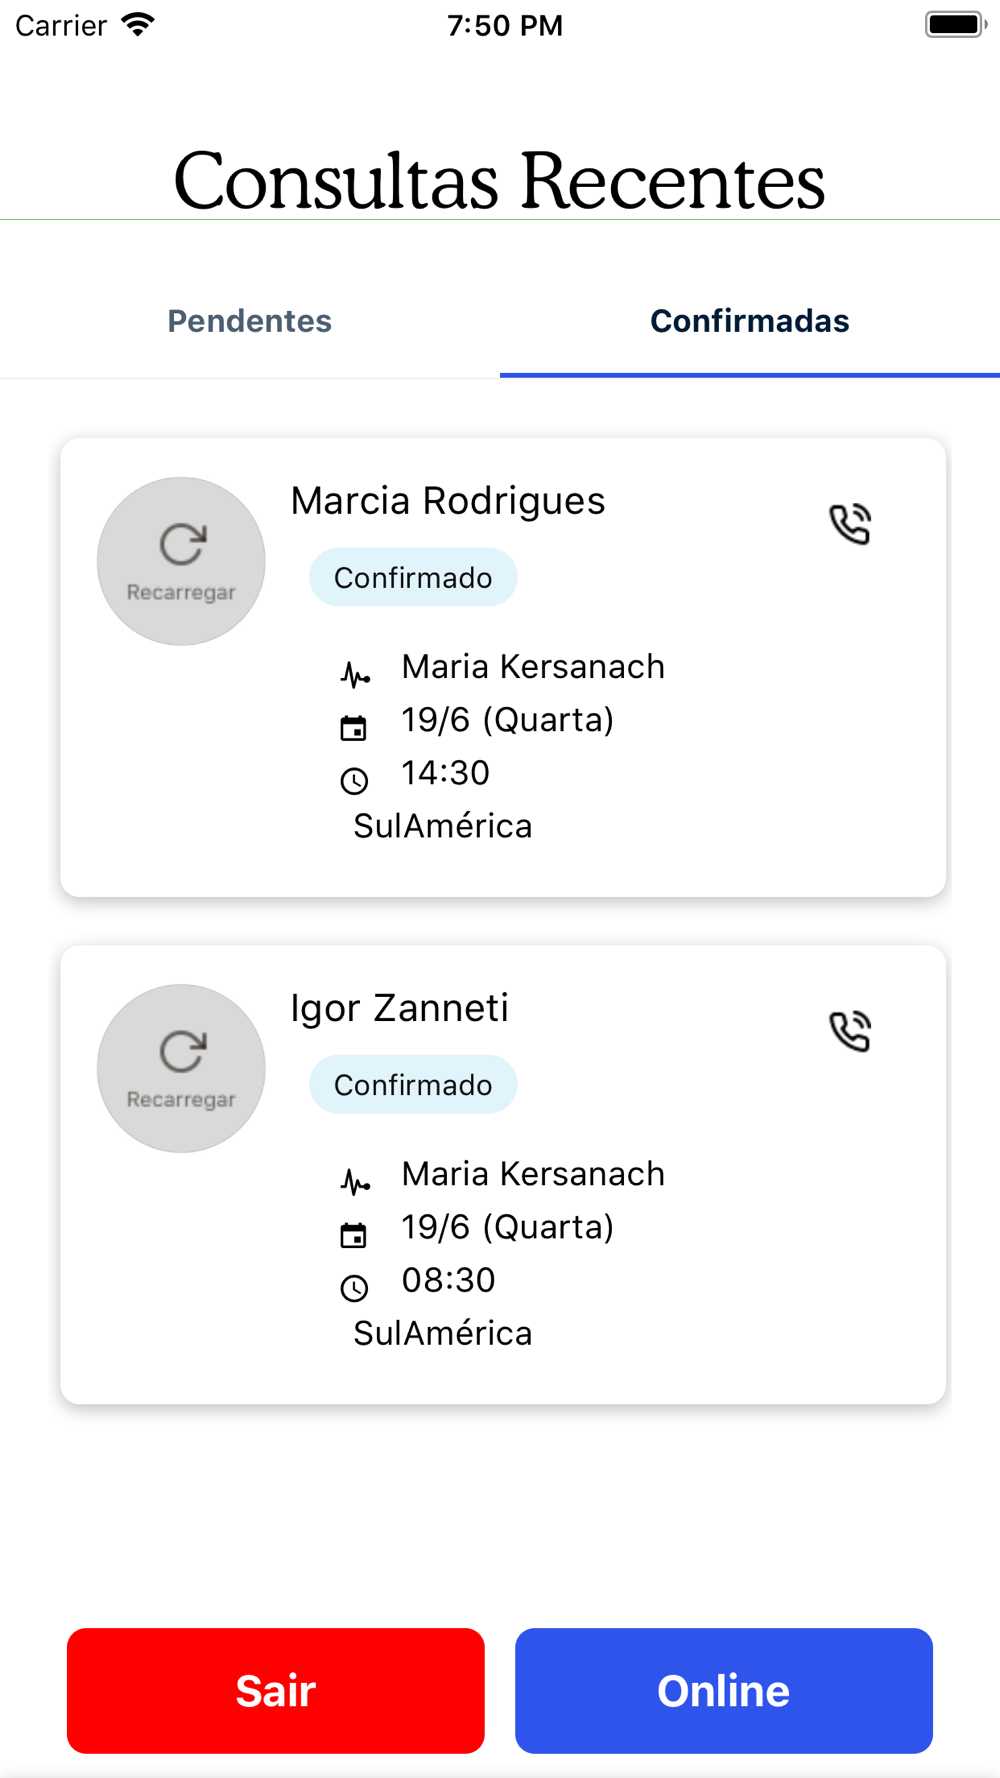1000x1778 pixels.
Task: Open Igor Zanneti appointment name
Action: click(400, 1008)
